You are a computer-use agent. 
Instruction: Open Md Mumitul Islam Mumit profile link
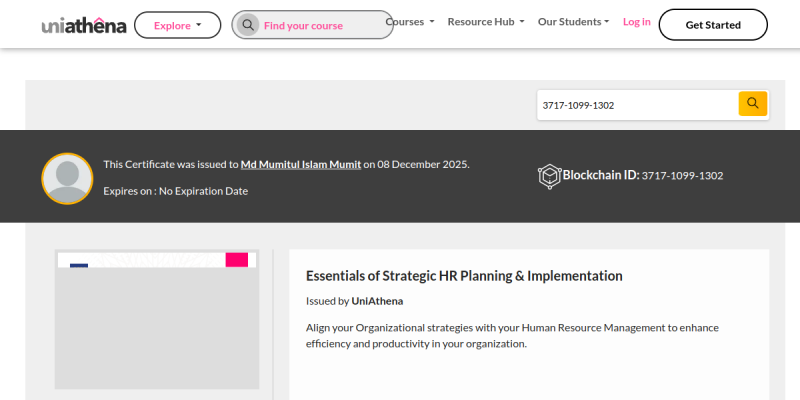301,164
